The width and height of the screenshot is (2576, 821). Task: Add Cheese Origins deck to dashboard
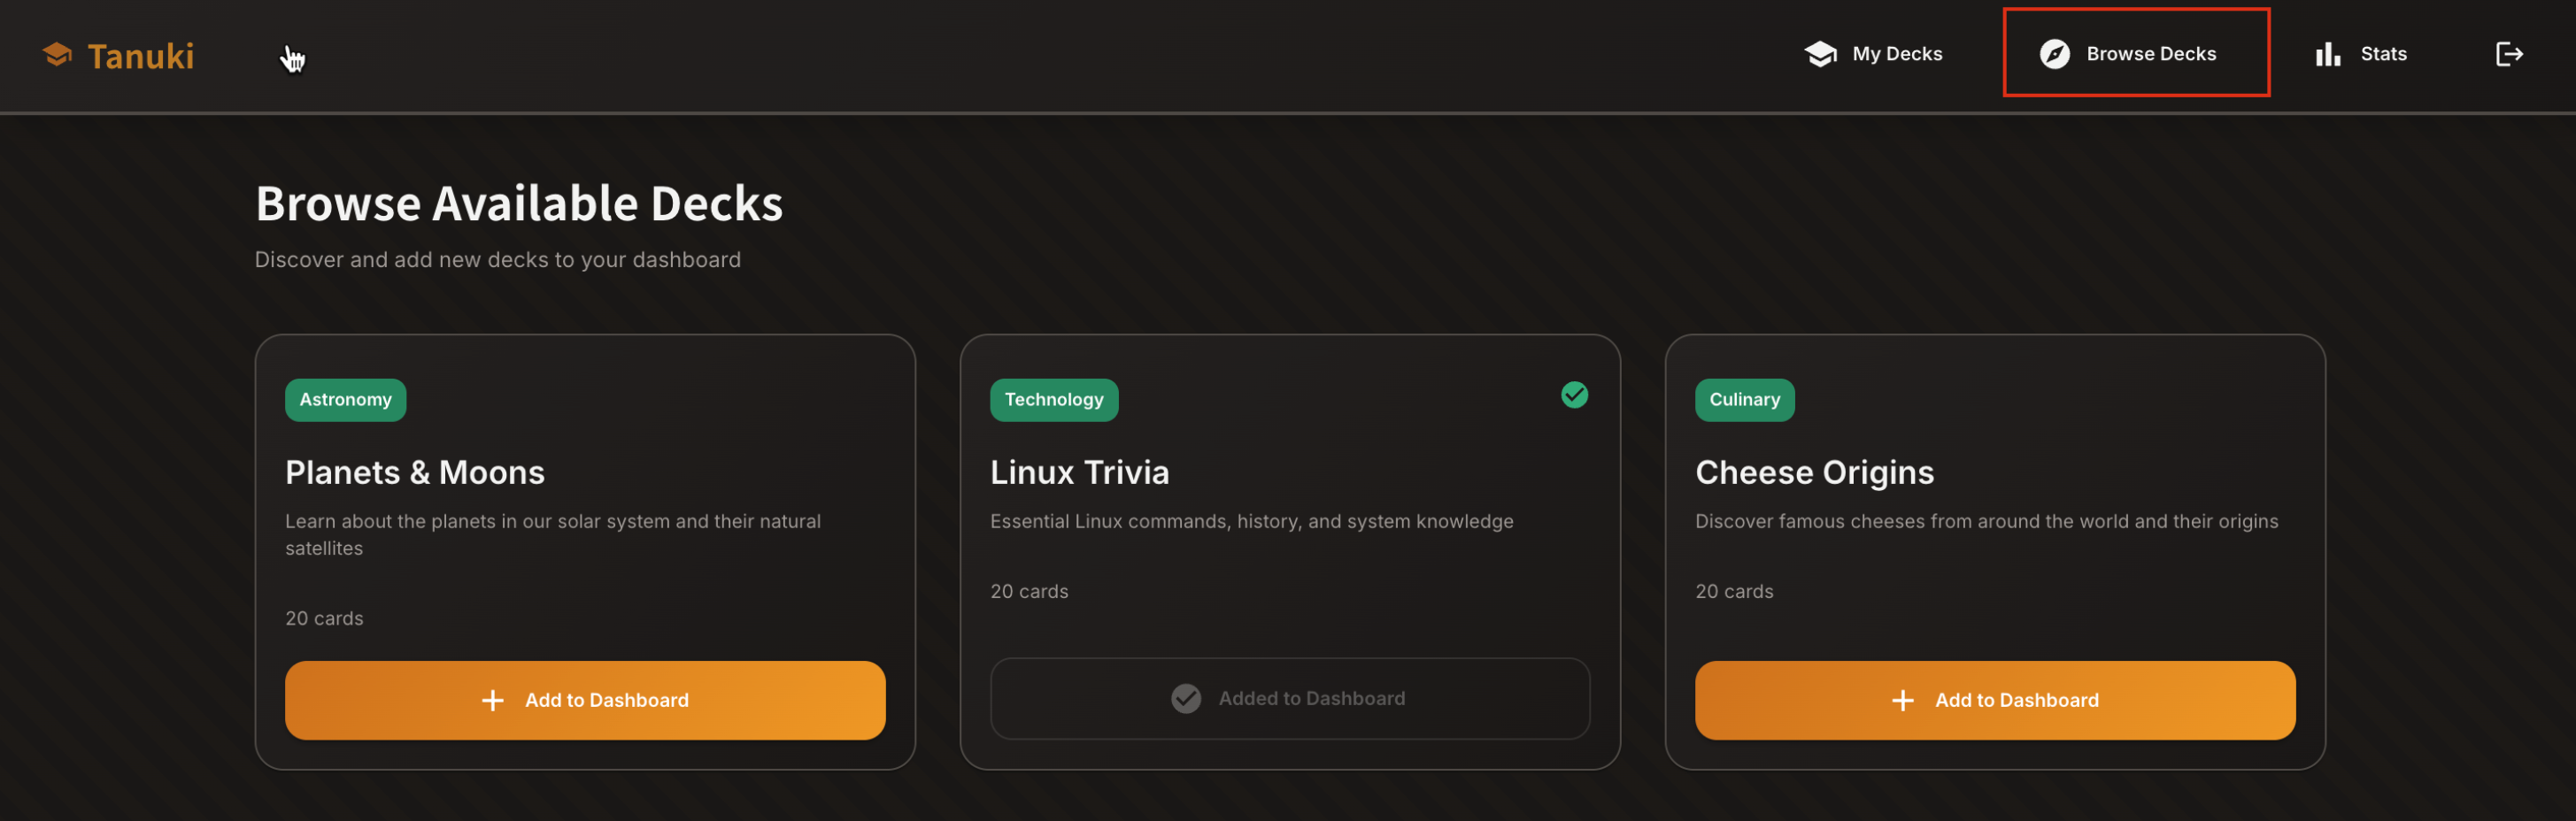1994,700
